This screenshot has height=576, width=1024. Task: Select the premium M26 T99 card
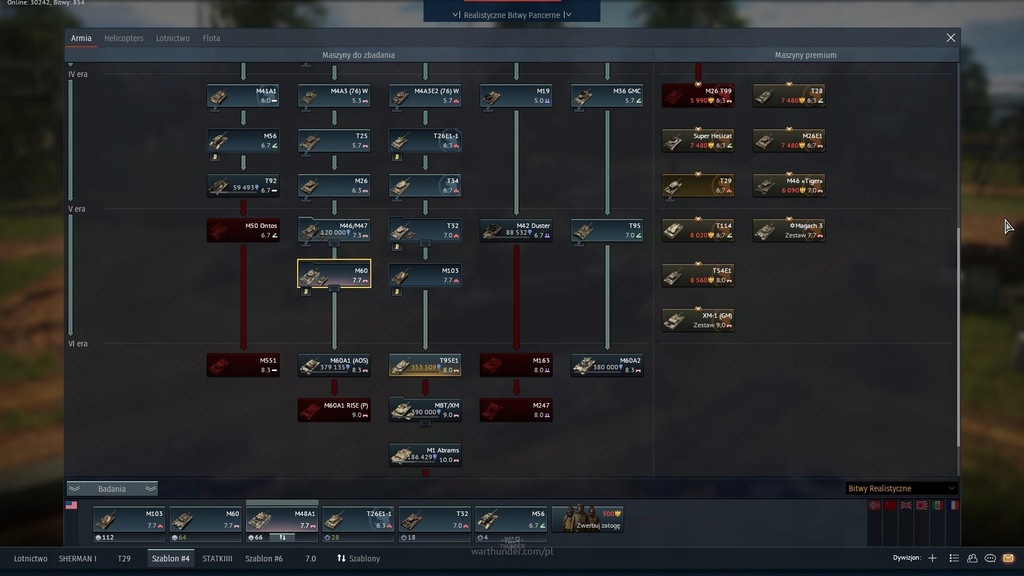(x=698, y=95)
